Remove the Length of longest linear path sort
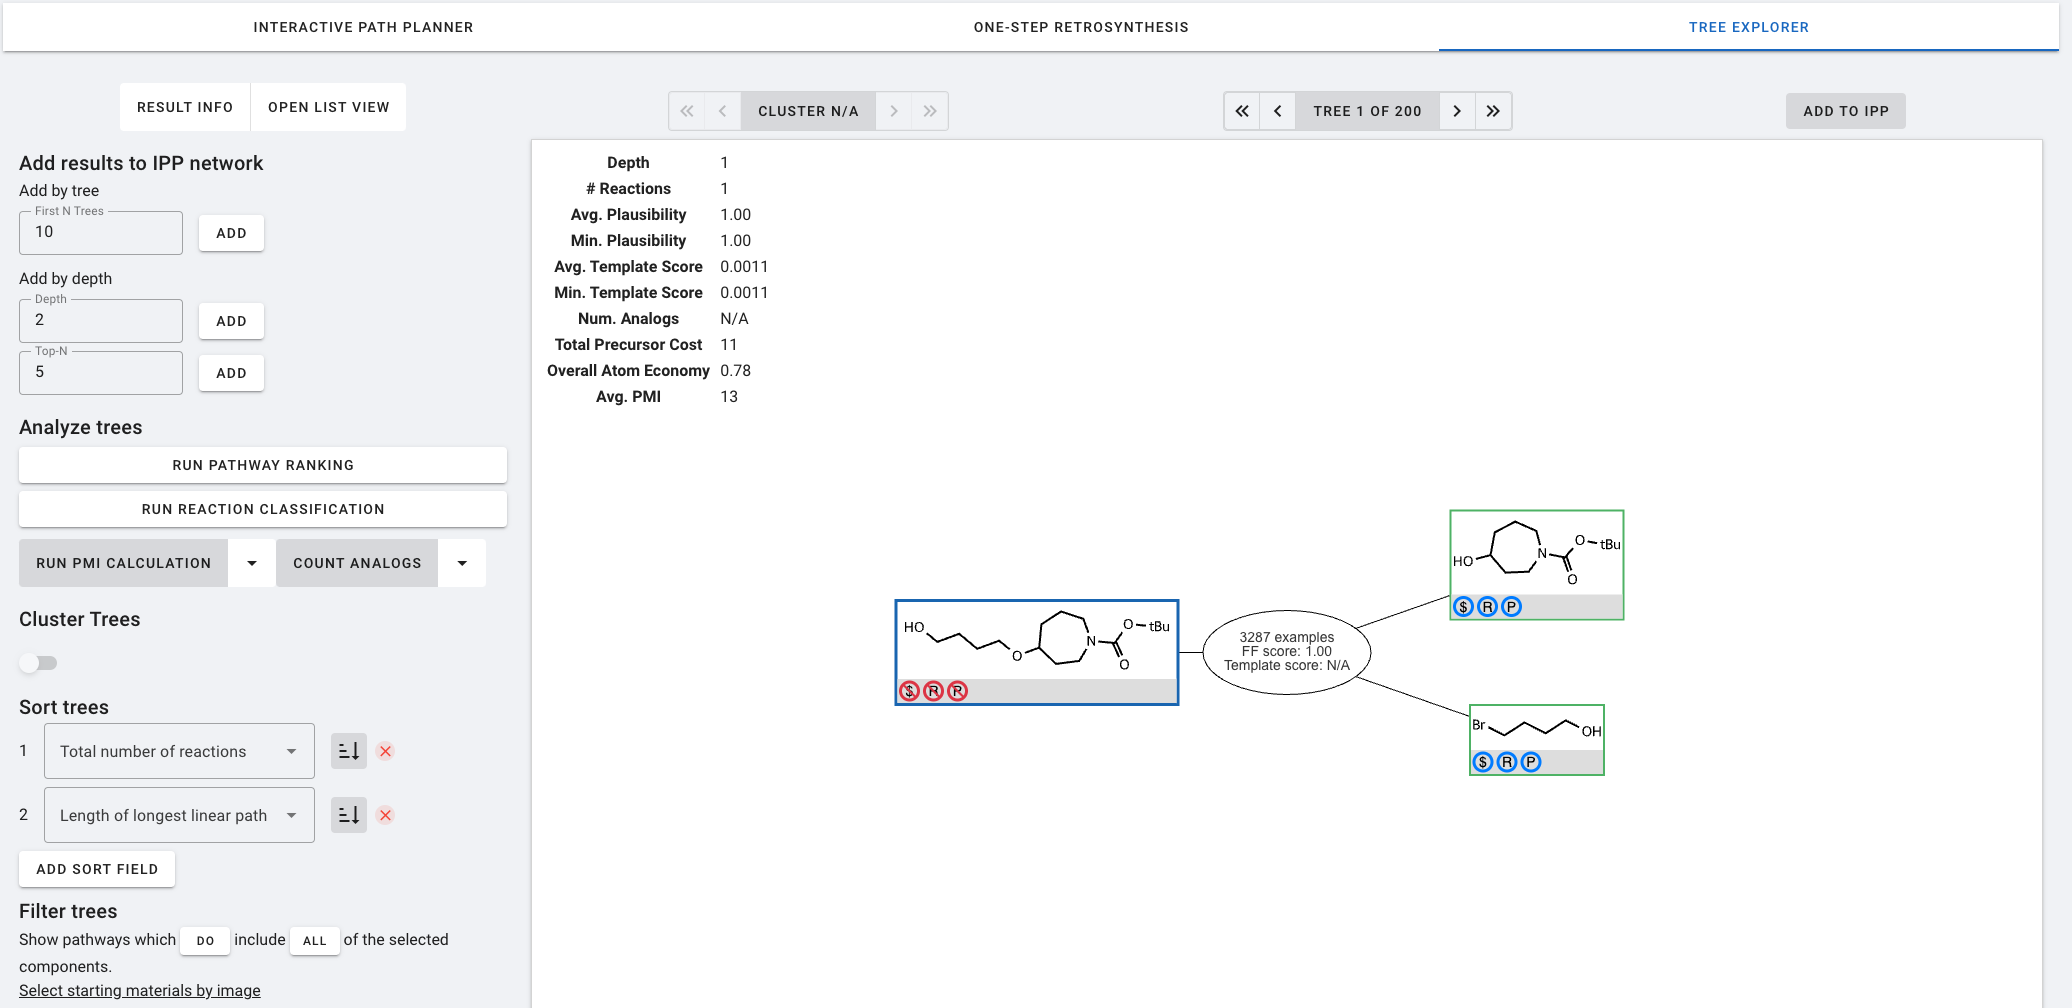Screen dimensions: 2072x1008 pyautogui.click(x=385, y=815)
